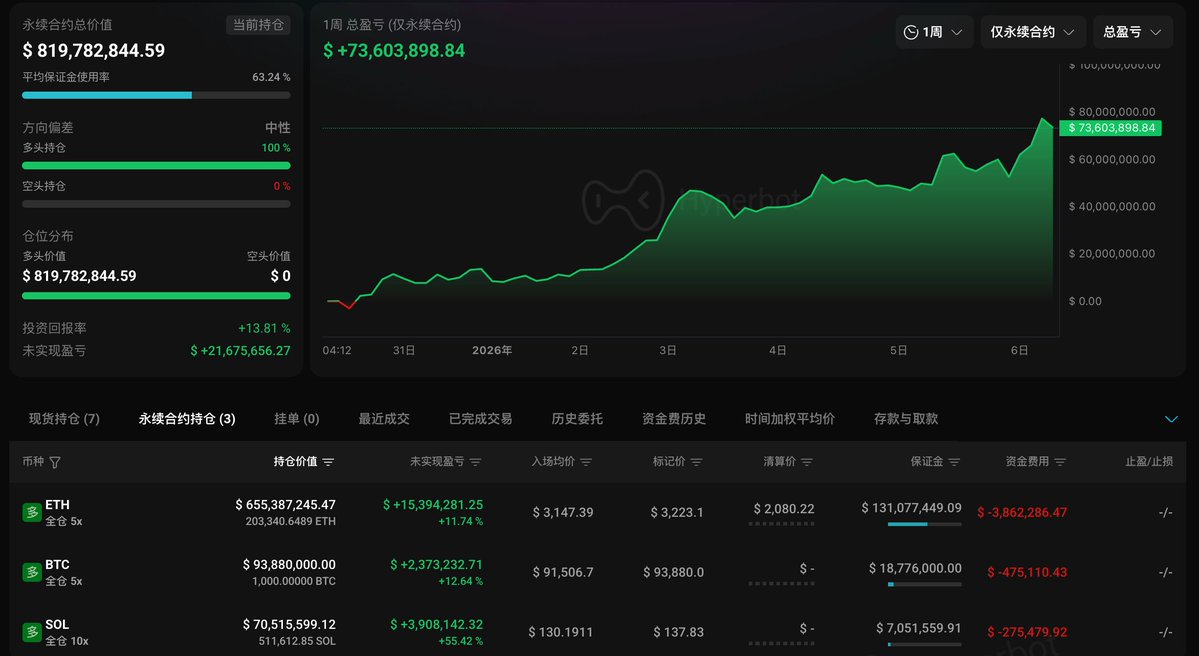Click BTC entry price $ 91,506.7
Viewport: 1199px width, 656px height.
pos(563,572)
